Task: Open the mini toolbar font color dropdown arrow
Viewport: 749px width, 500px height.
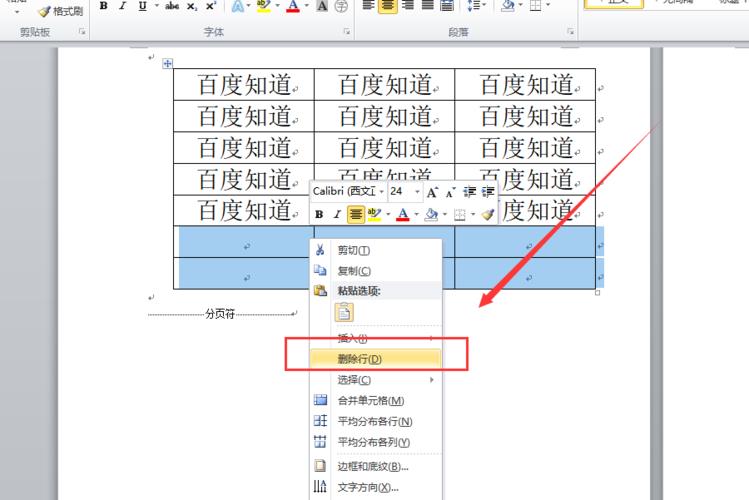Action: tap(416, 214)
